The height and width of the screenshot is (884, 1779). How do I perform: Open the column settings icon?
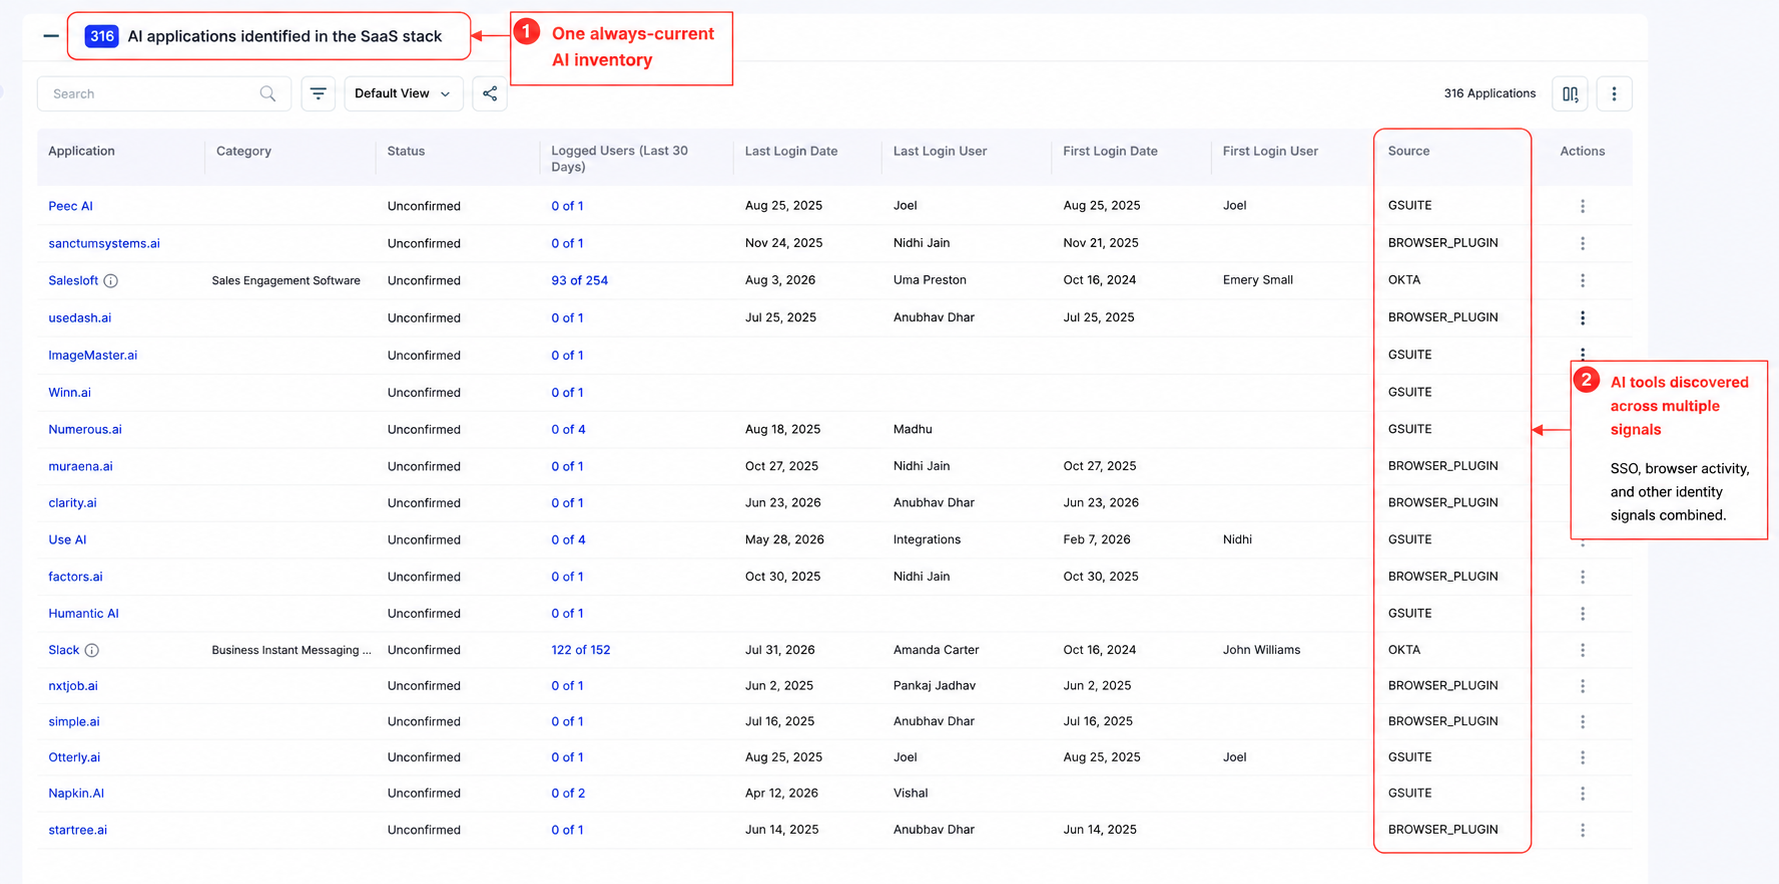pyautogui.click(x=1570, y=94)
